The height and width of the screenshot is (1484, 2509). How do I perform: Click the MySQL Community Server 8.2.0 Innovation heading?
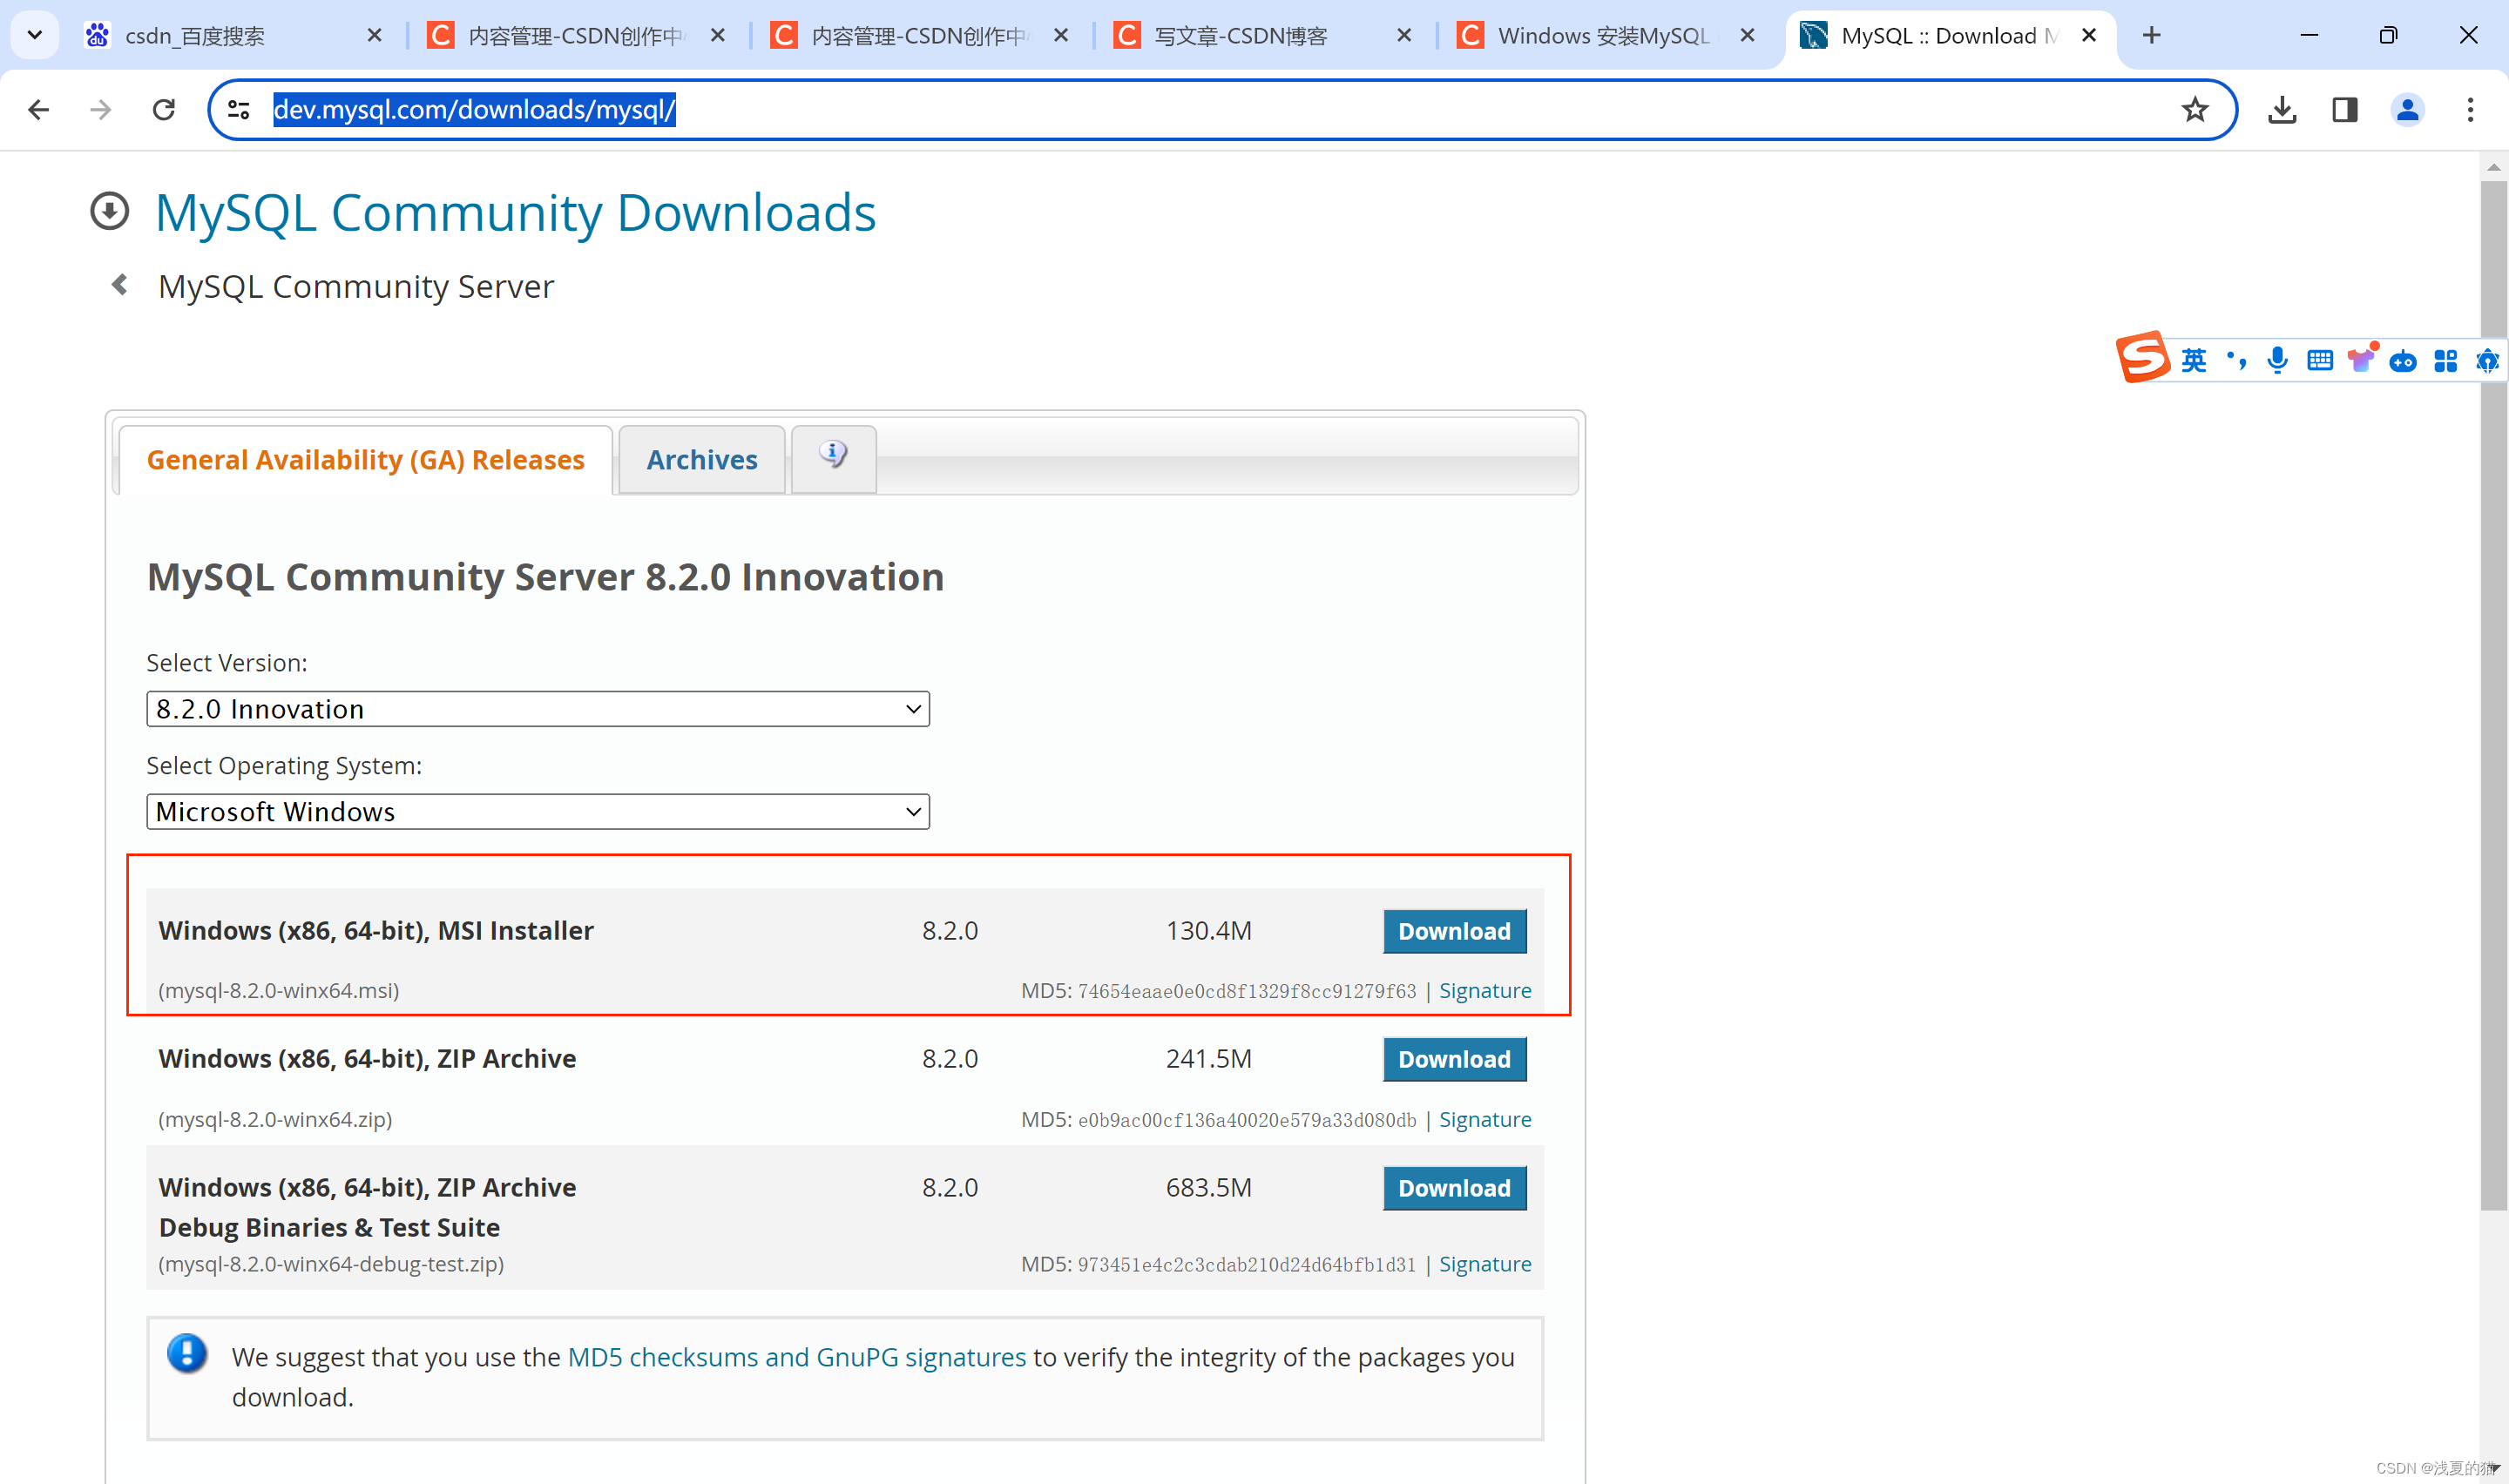pos(545,577)
